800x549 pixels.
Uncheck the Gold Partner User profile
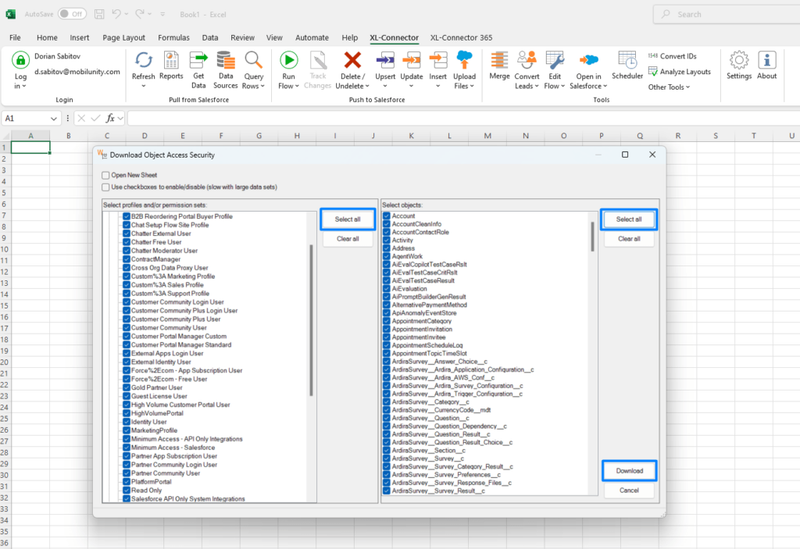coord(127,387)
